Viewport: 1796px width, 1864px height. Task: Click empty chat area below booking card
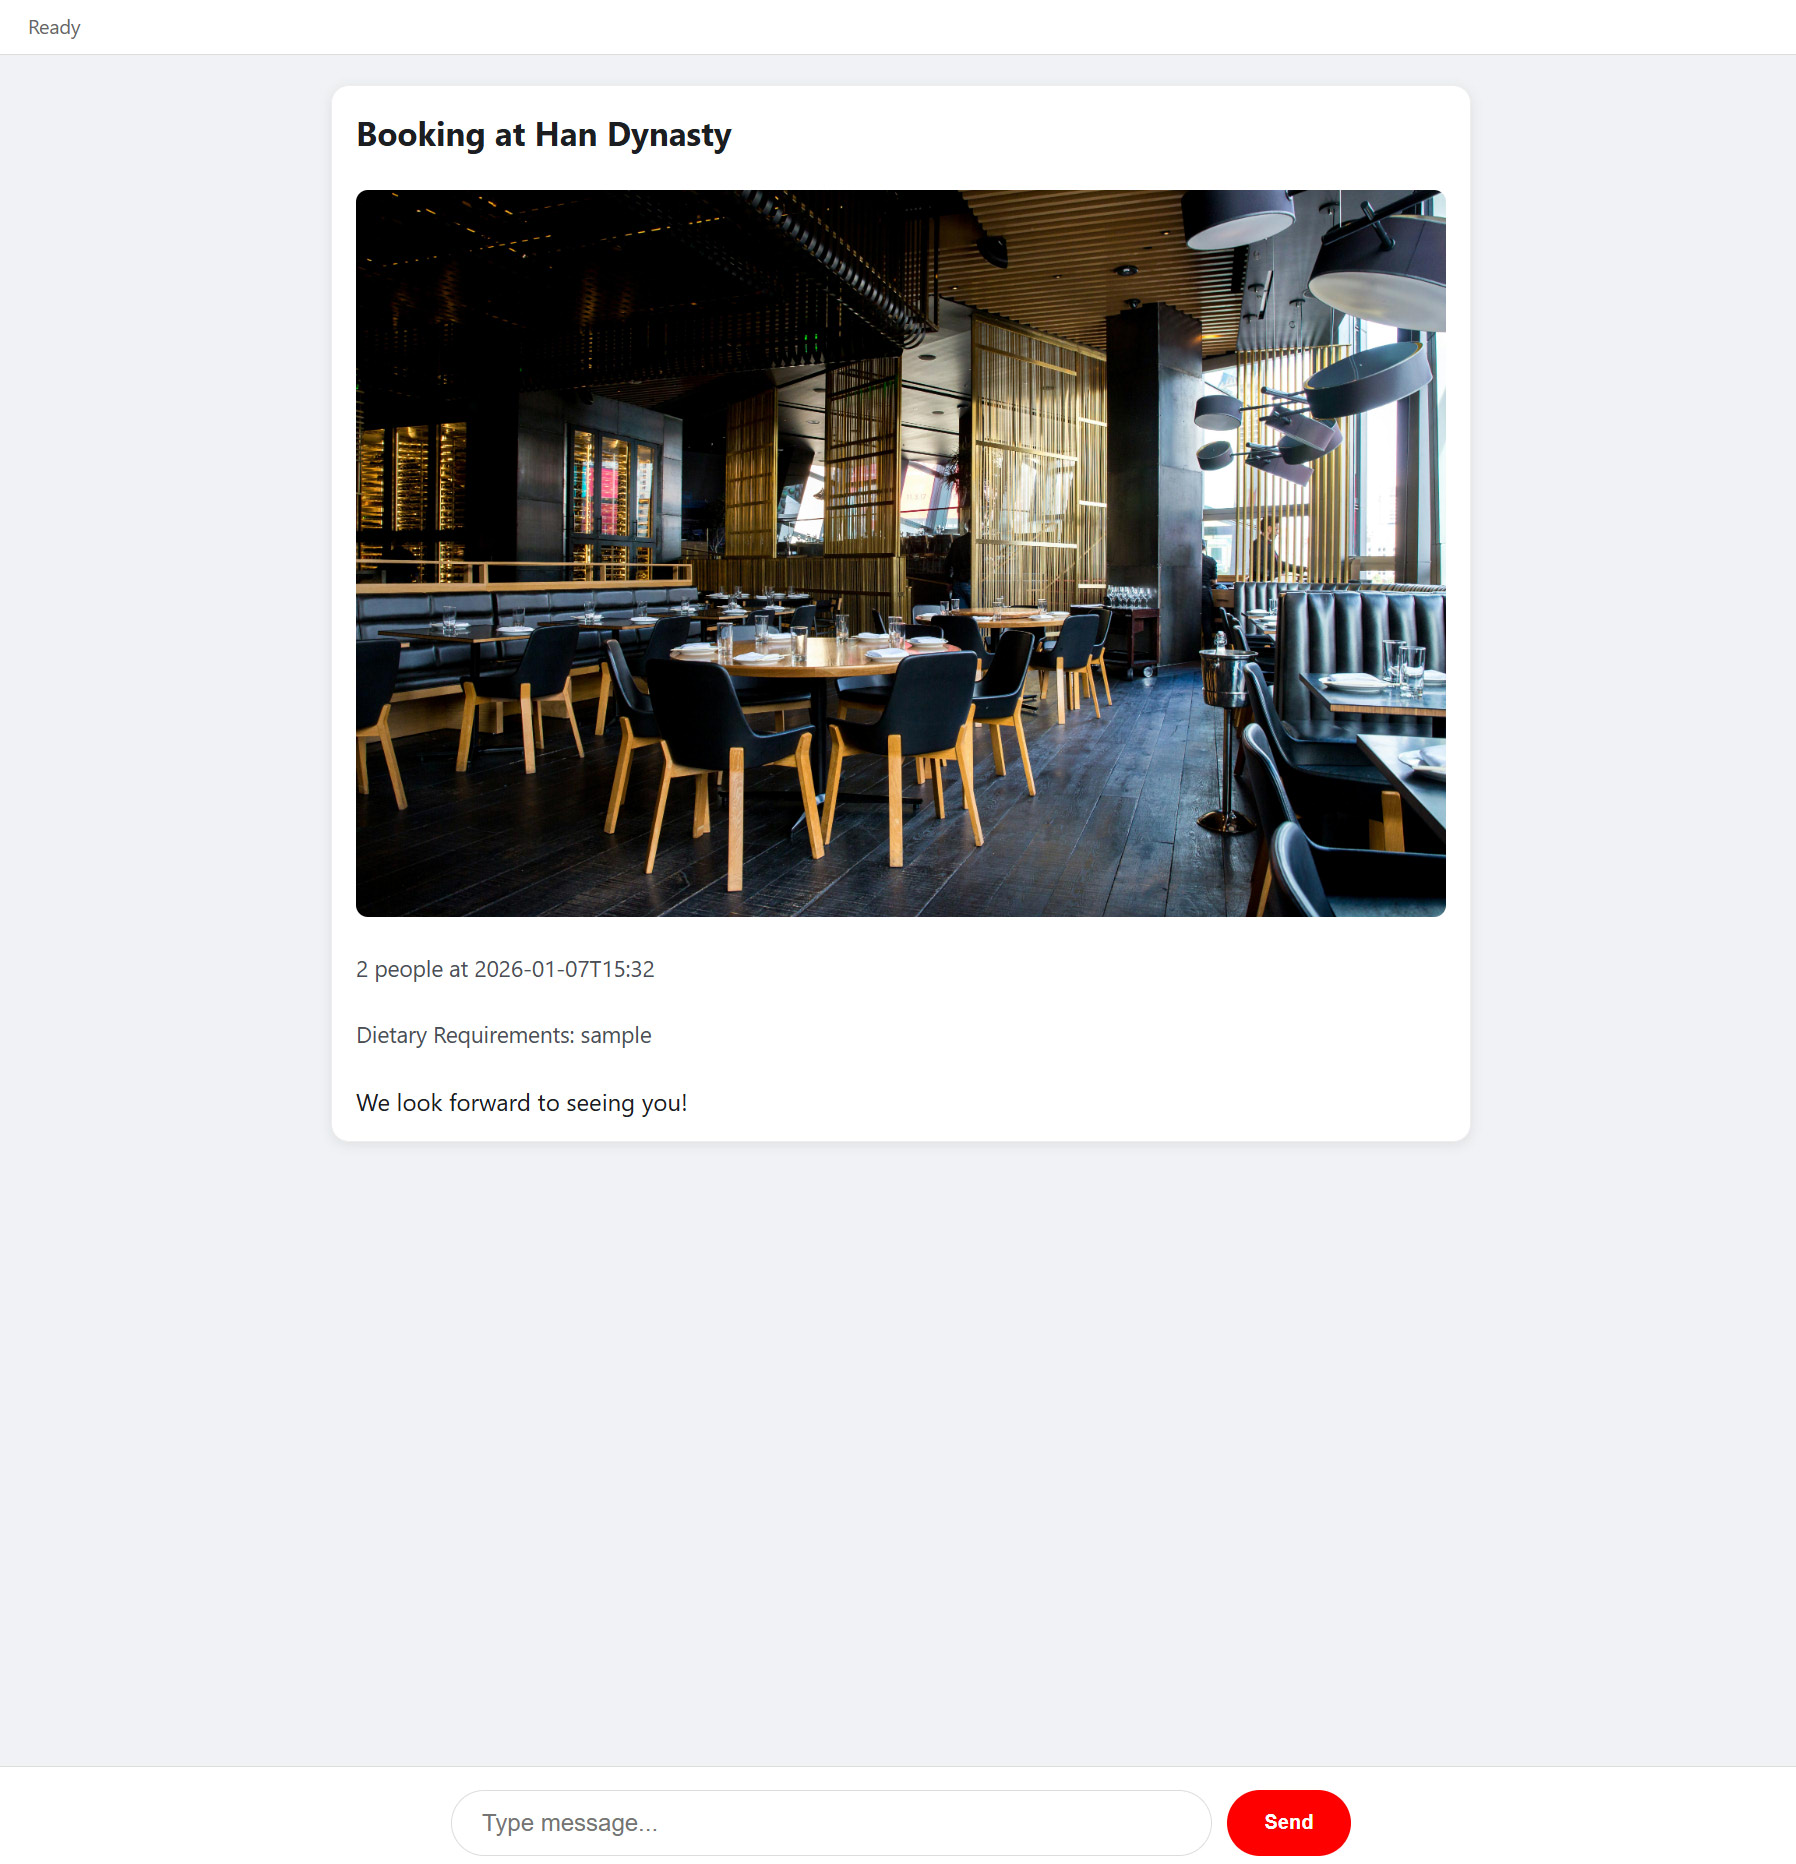pyautogui.click(x=900, y=1450)
